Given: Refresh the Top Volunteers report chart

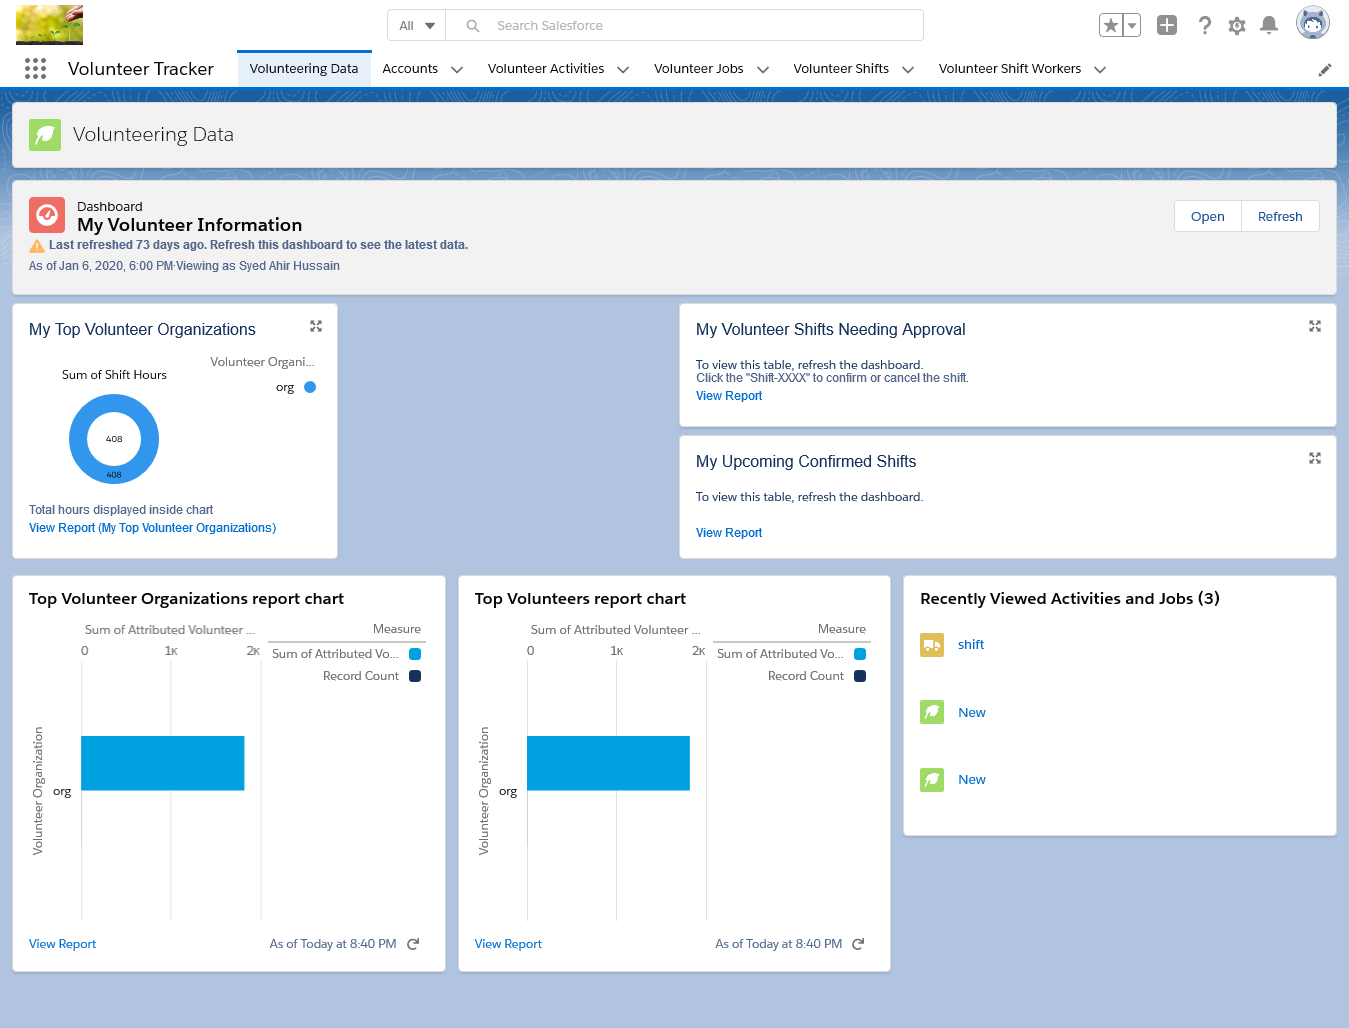Looking at the screenshot, I should 857,943.
